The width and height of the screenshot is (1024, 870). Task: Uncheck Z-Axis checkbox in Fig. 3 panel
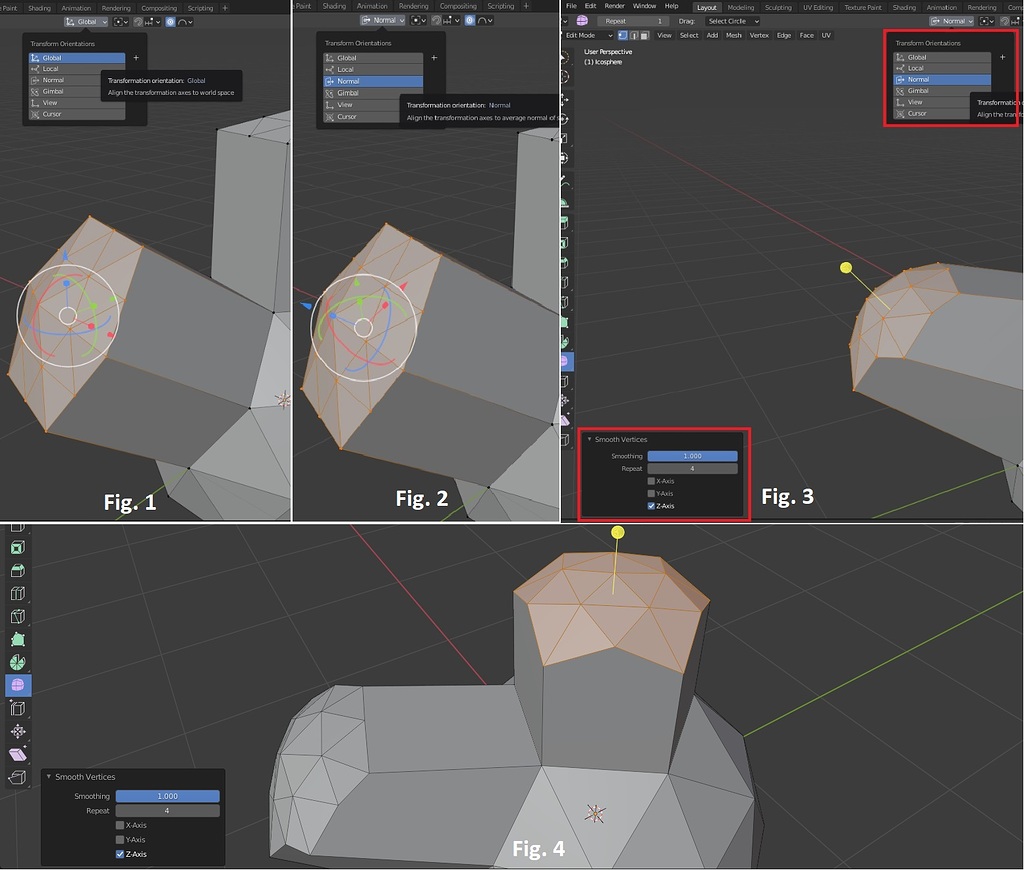click(651, 506)
